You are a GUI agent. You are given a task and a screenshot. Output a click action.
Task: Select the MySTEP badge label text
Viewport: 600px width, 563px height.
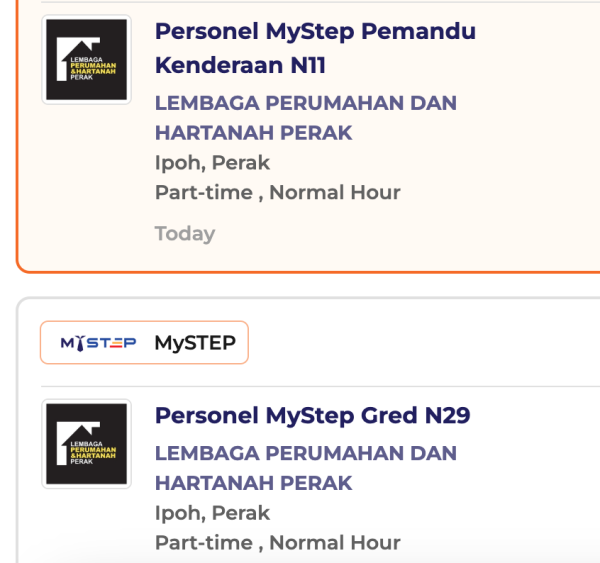[195, 343]
